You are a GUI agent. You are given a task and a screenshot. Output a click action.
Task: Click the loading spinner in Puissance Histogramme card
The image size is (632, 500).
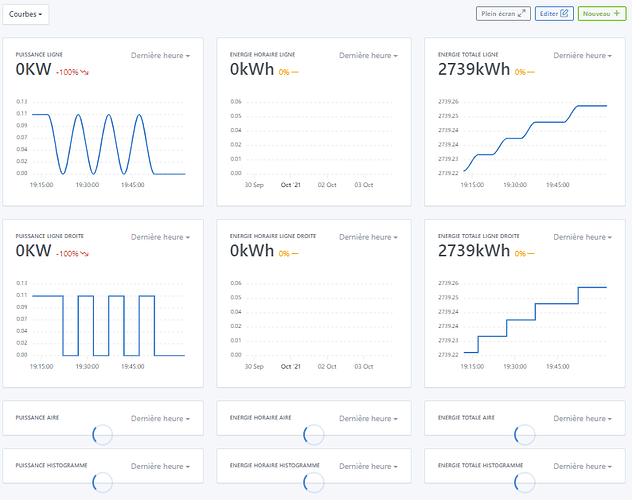(102, 482)
